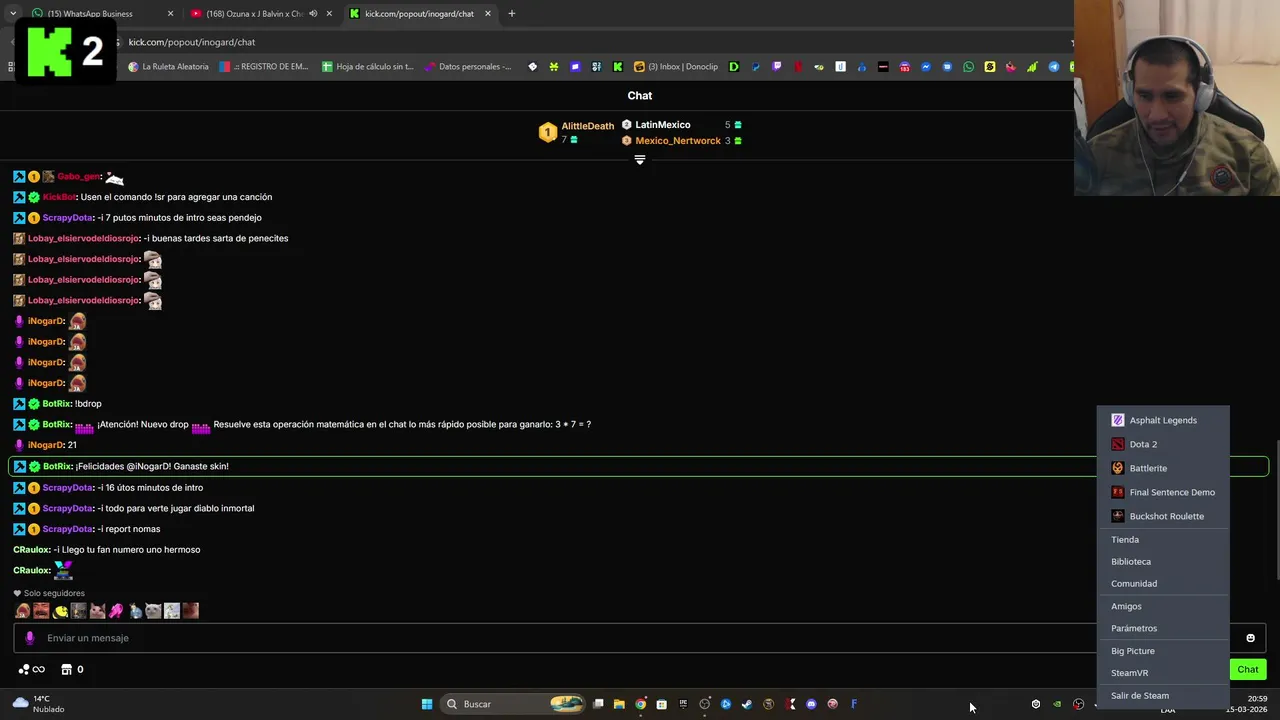Click the Enviar un mensaje input field

[640, 638]
